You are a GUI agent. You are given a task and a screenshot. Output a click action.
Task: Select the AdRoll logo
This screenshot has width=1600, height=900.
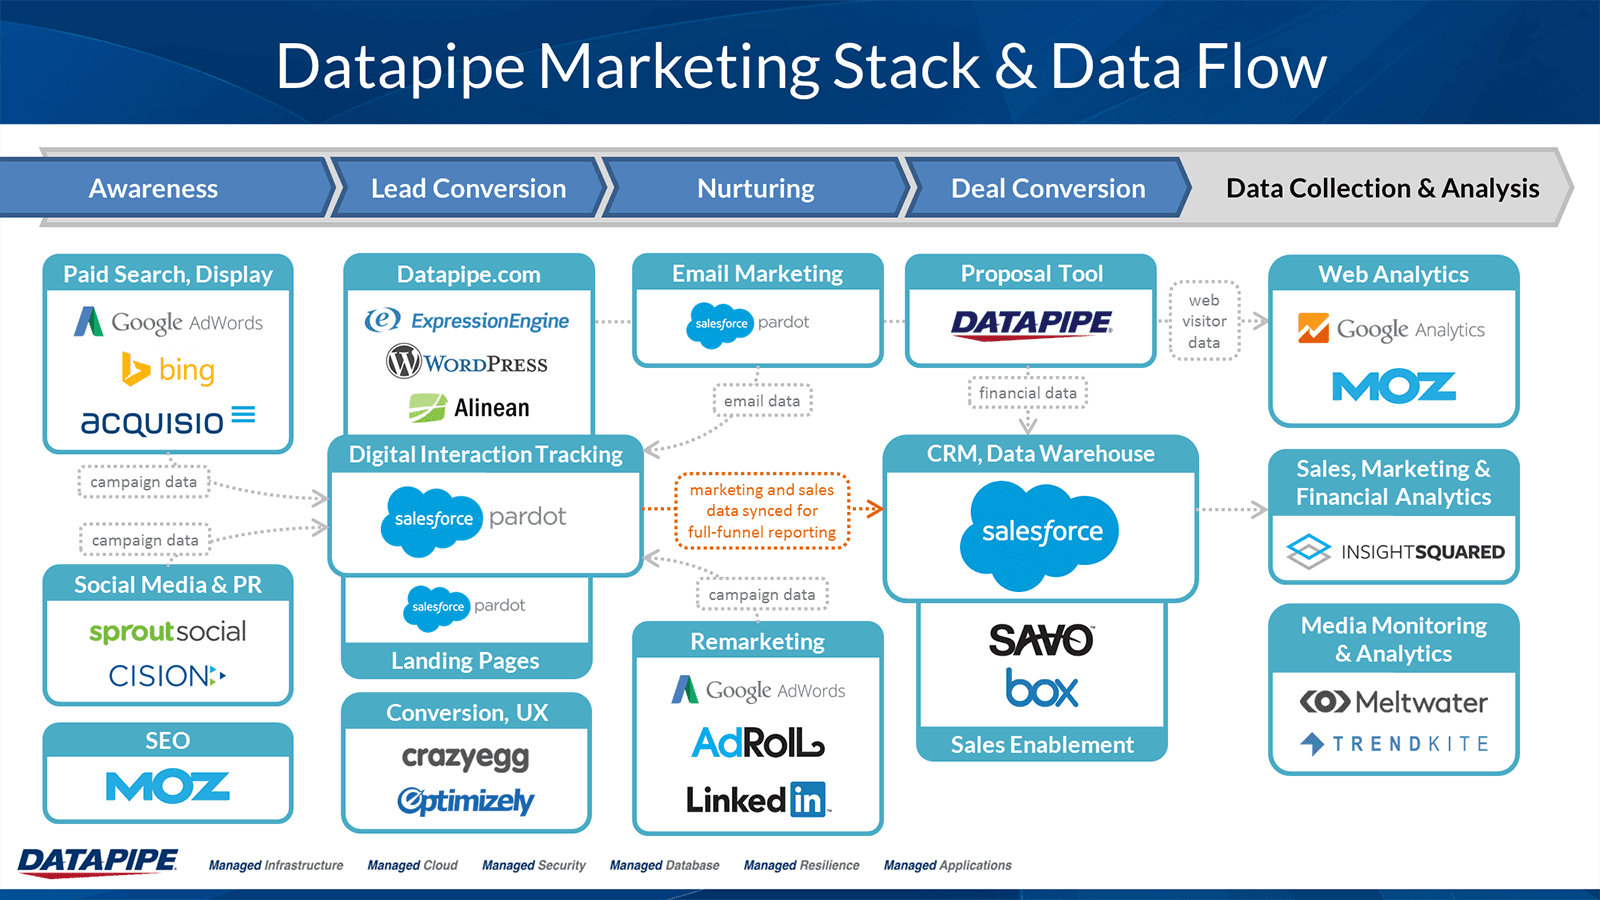pos(758,743)
